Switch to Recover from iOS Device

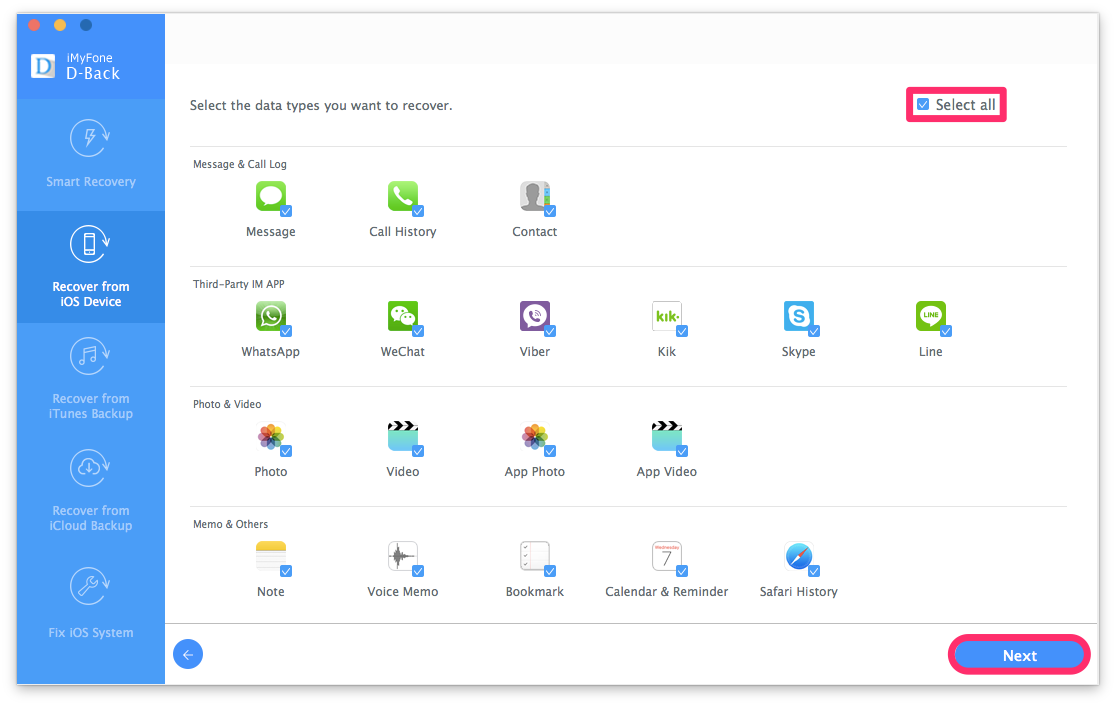point(90,267)
